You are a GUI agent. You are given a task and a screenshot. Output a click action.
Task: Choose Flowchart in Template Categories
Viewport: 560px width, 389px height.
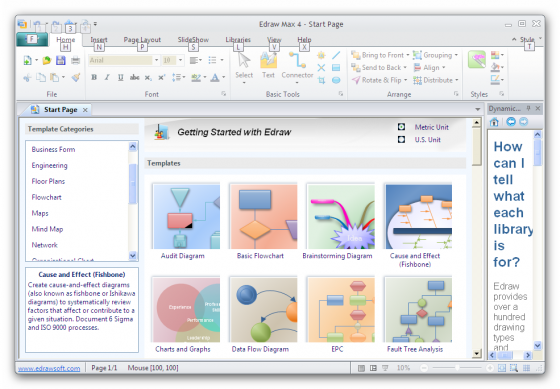(46, 197)
